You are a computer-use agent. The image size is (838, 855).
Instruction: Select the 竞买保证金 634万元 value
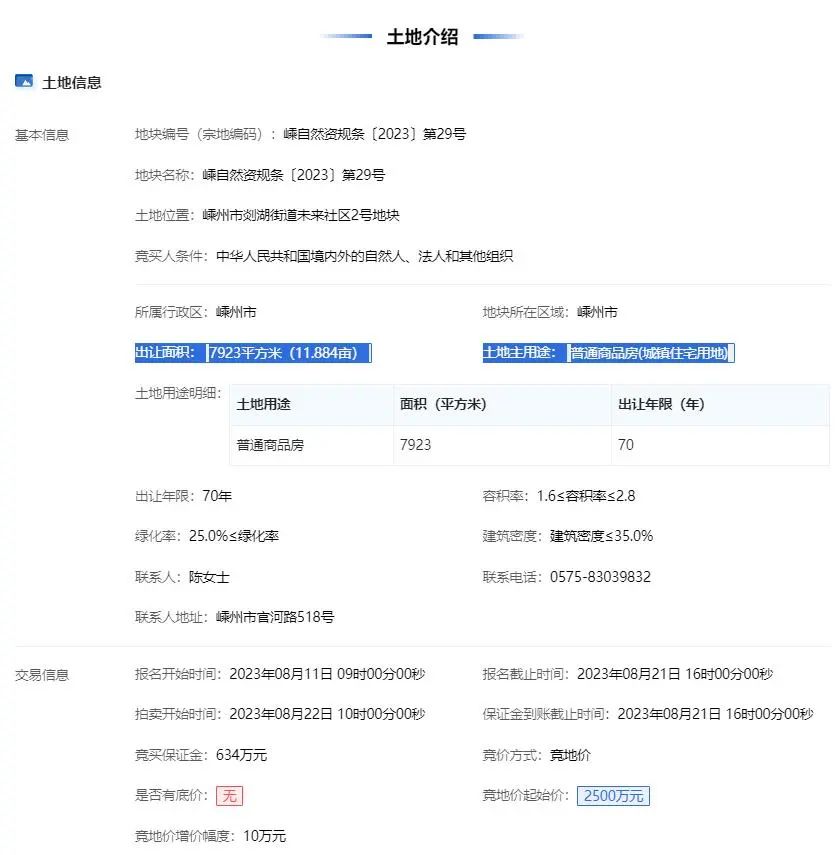pos(244,755)
